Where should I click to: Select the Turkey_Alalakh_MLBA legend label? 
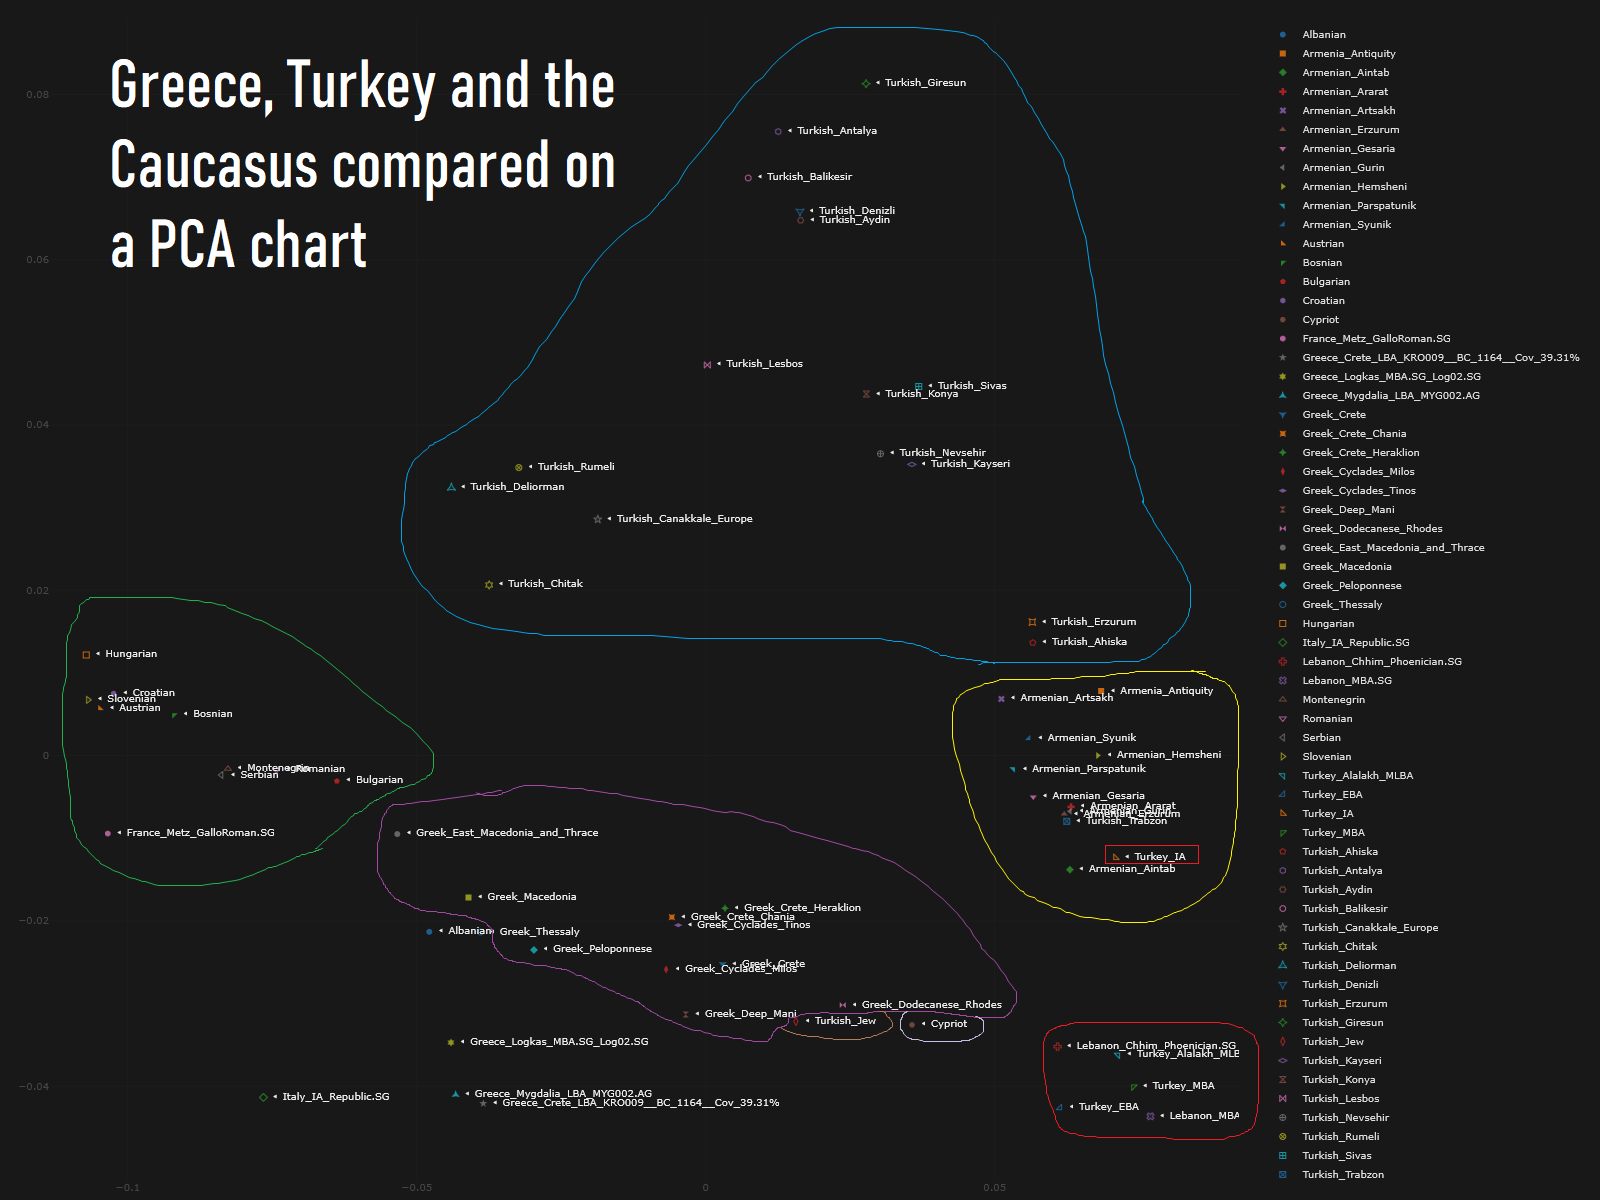[x=1357, y=776]
